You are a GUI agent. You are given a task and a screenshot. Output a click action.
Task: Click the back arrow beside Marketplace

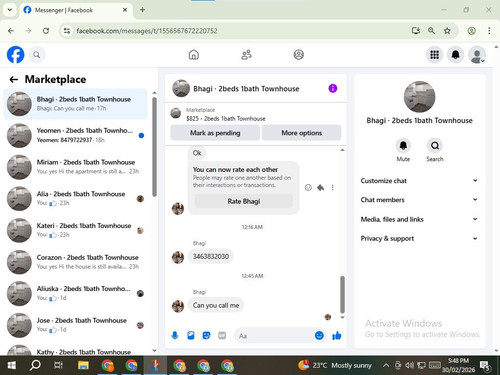pyautogui.click(x=14, y=79)
